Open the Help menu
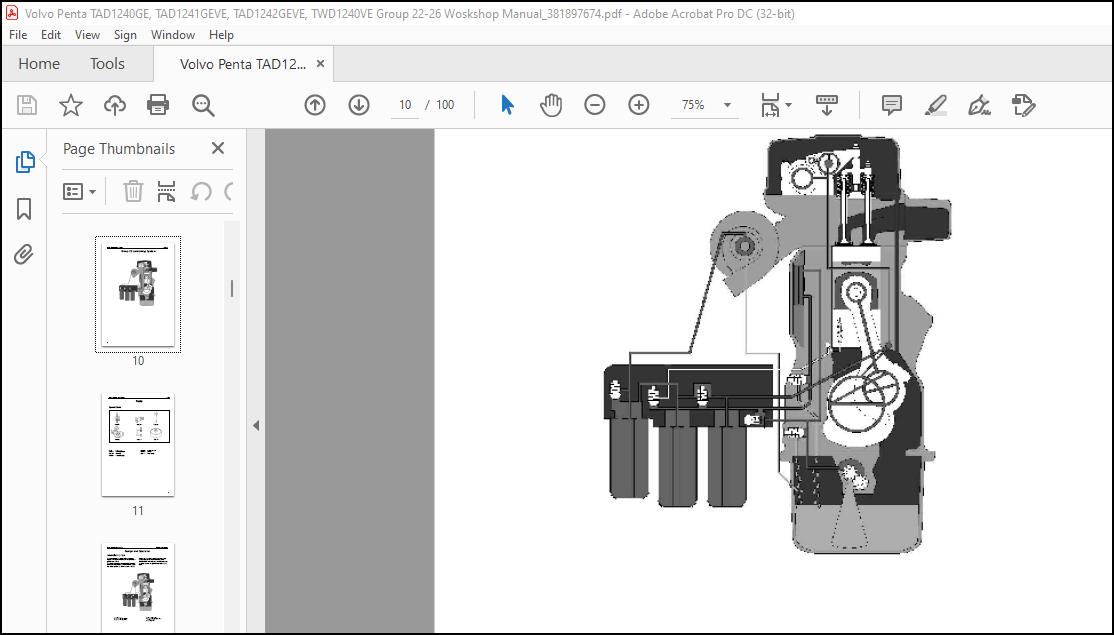The height and width of the screenshot is (635, 1114). (x=221, y=35)
